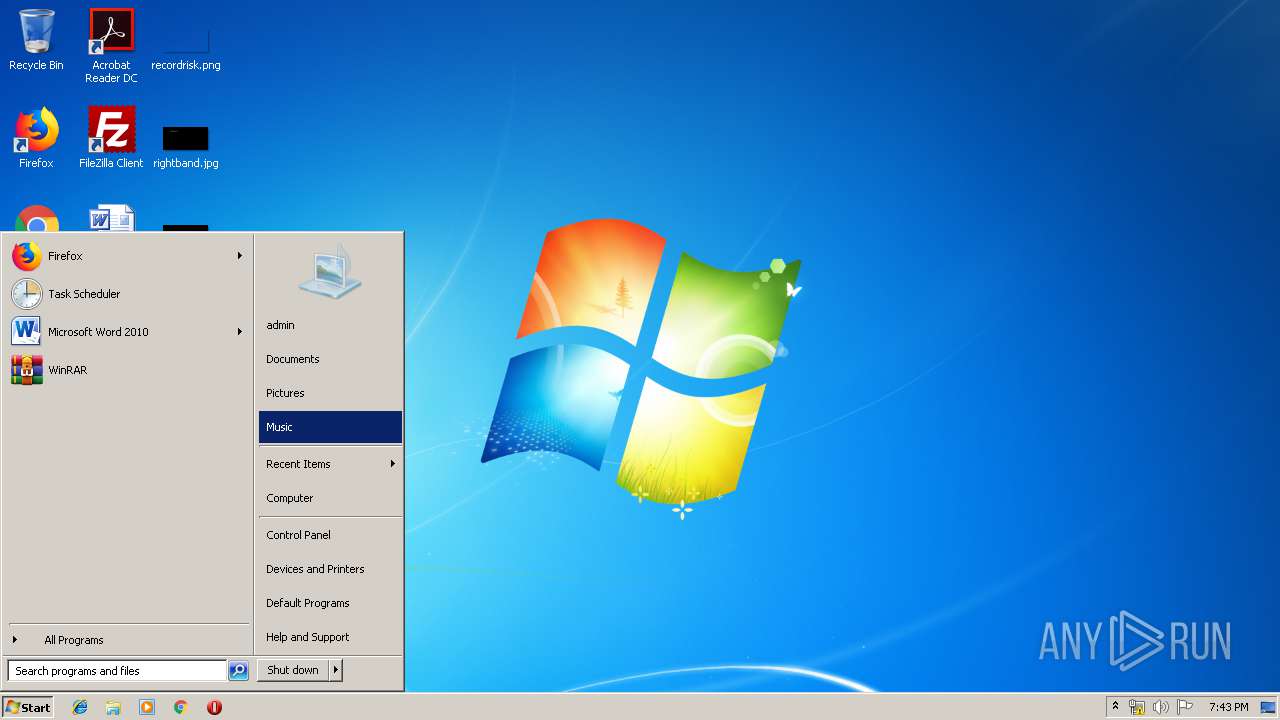The image size is (1280, 720).
Task: Open Music from the Start menu
Action: click(330, 427)
